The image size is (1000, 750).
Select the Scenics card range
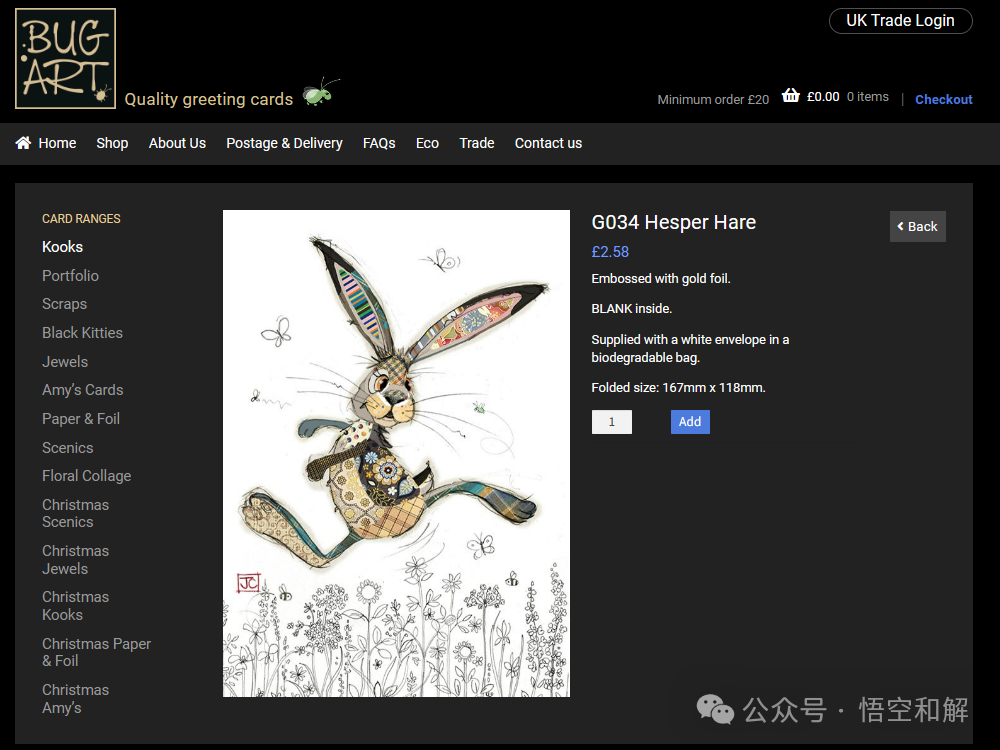point(68,448)
